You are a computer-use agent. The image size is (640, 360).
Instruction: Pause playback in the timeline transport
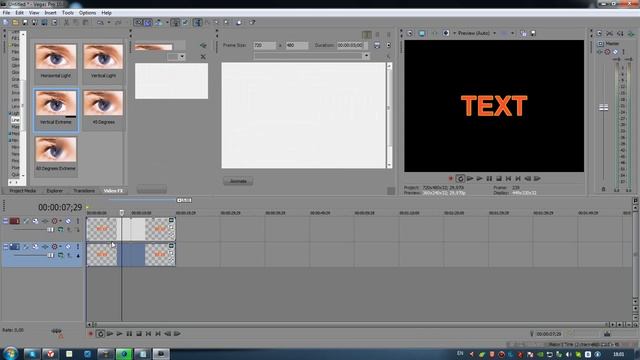pyautogui.click(x=129, y=333)
